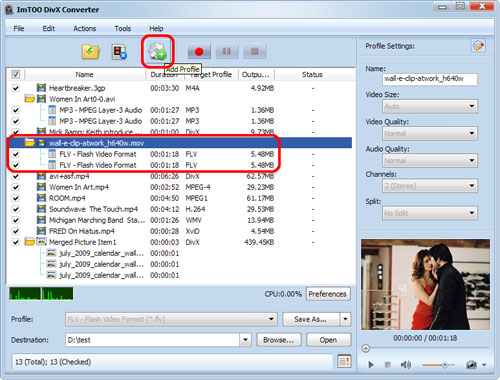Uncheck ROOM.mp4 checkbox
Screen dimensions: 500x380
pos(16,198)
